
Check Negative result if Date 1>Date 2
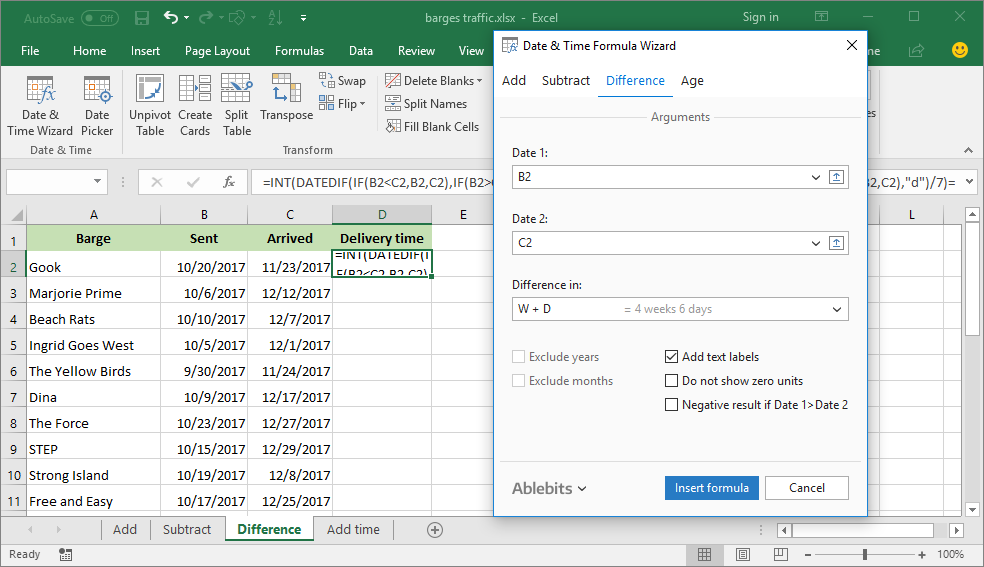[x=672, y=405]
